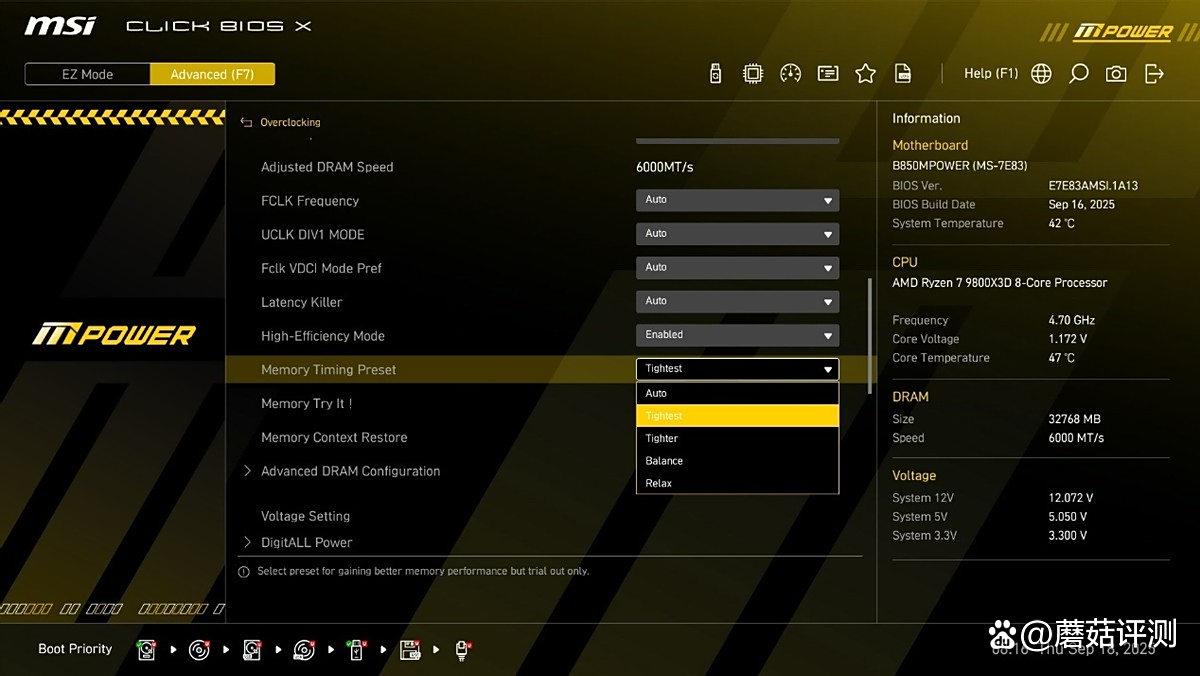Image resolution: width=1200 pixels, height=676 pixels.
Task: Click the 12.072 V system voltage value
Action: 1070,498
